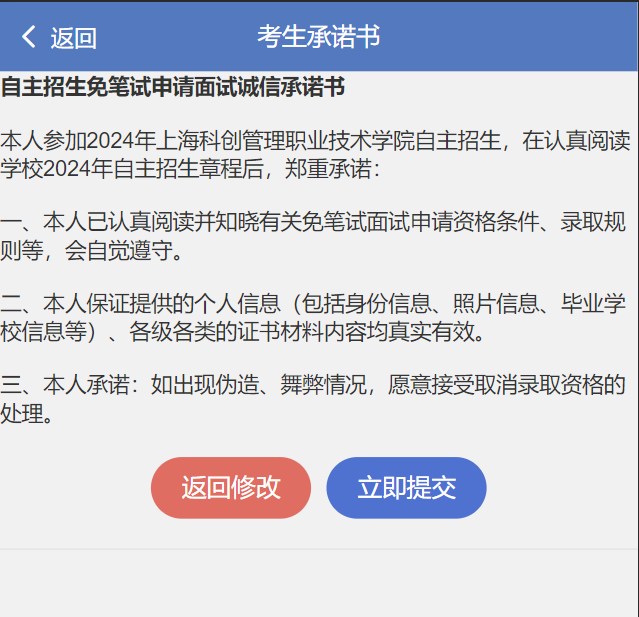
Task: Click the blue 立即提交 button
Action: (x=406, y=487)
